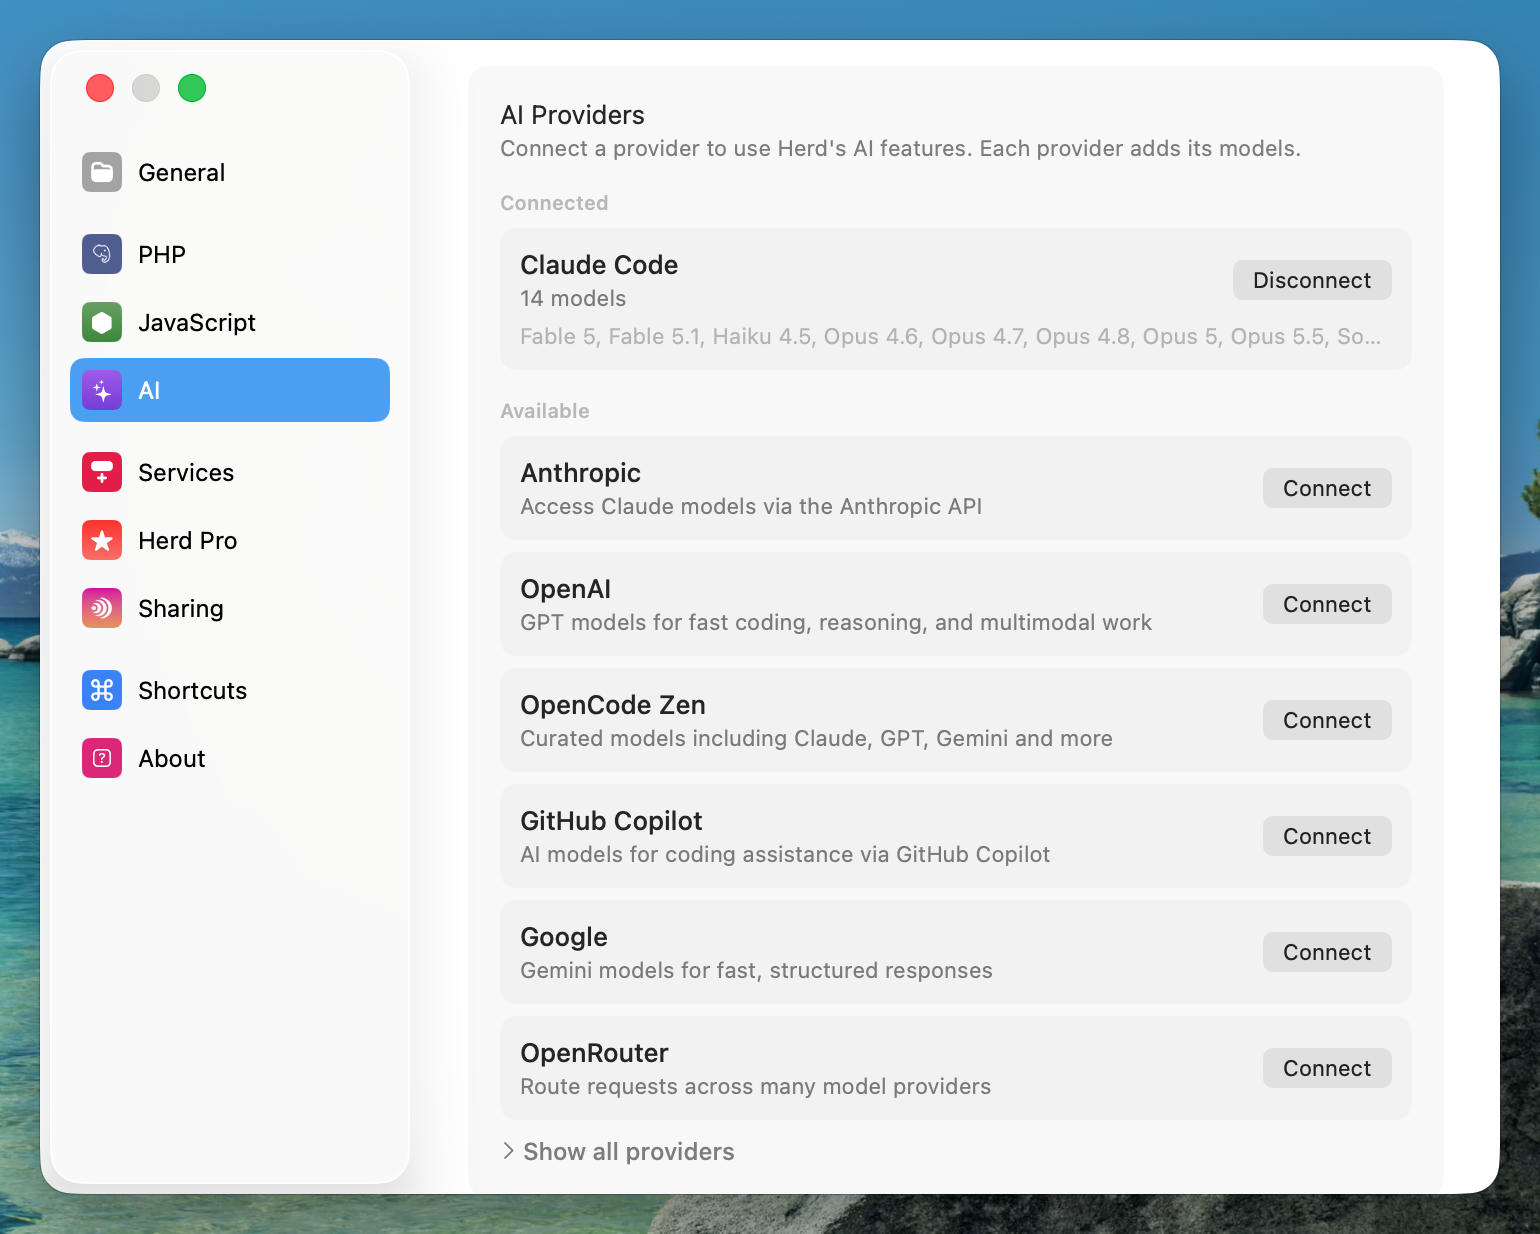
Task: Open the General settings section
Action: click(230, 172)
